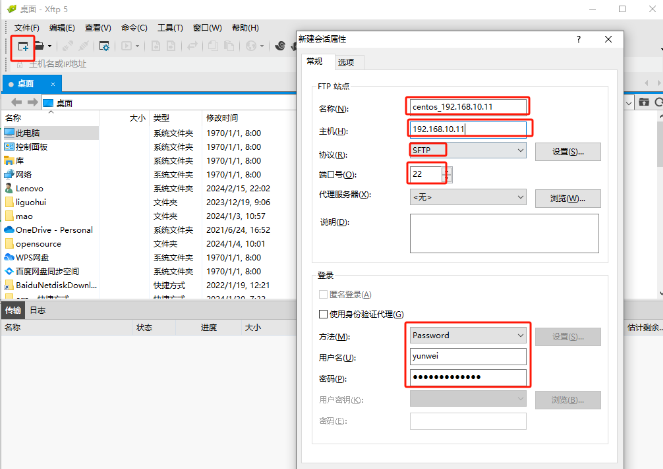Click the protocol 设置(S) button
This screenshot has height=469, width=663.
(x=567, y=151)
